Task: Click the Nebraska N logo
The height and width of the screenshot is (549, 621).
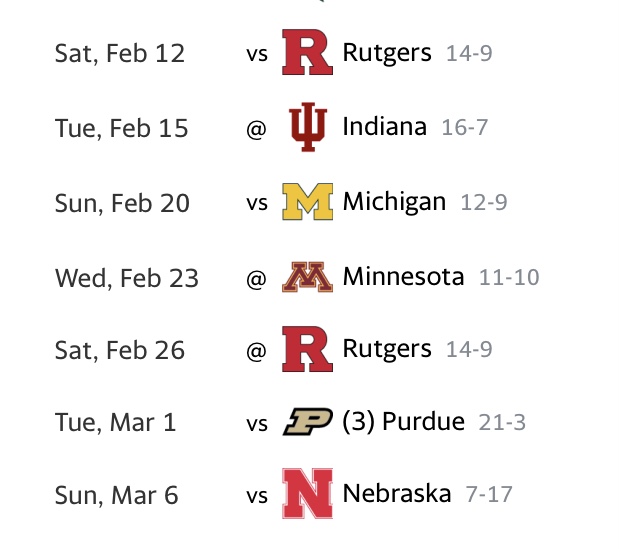Action: tap(307, 496)
